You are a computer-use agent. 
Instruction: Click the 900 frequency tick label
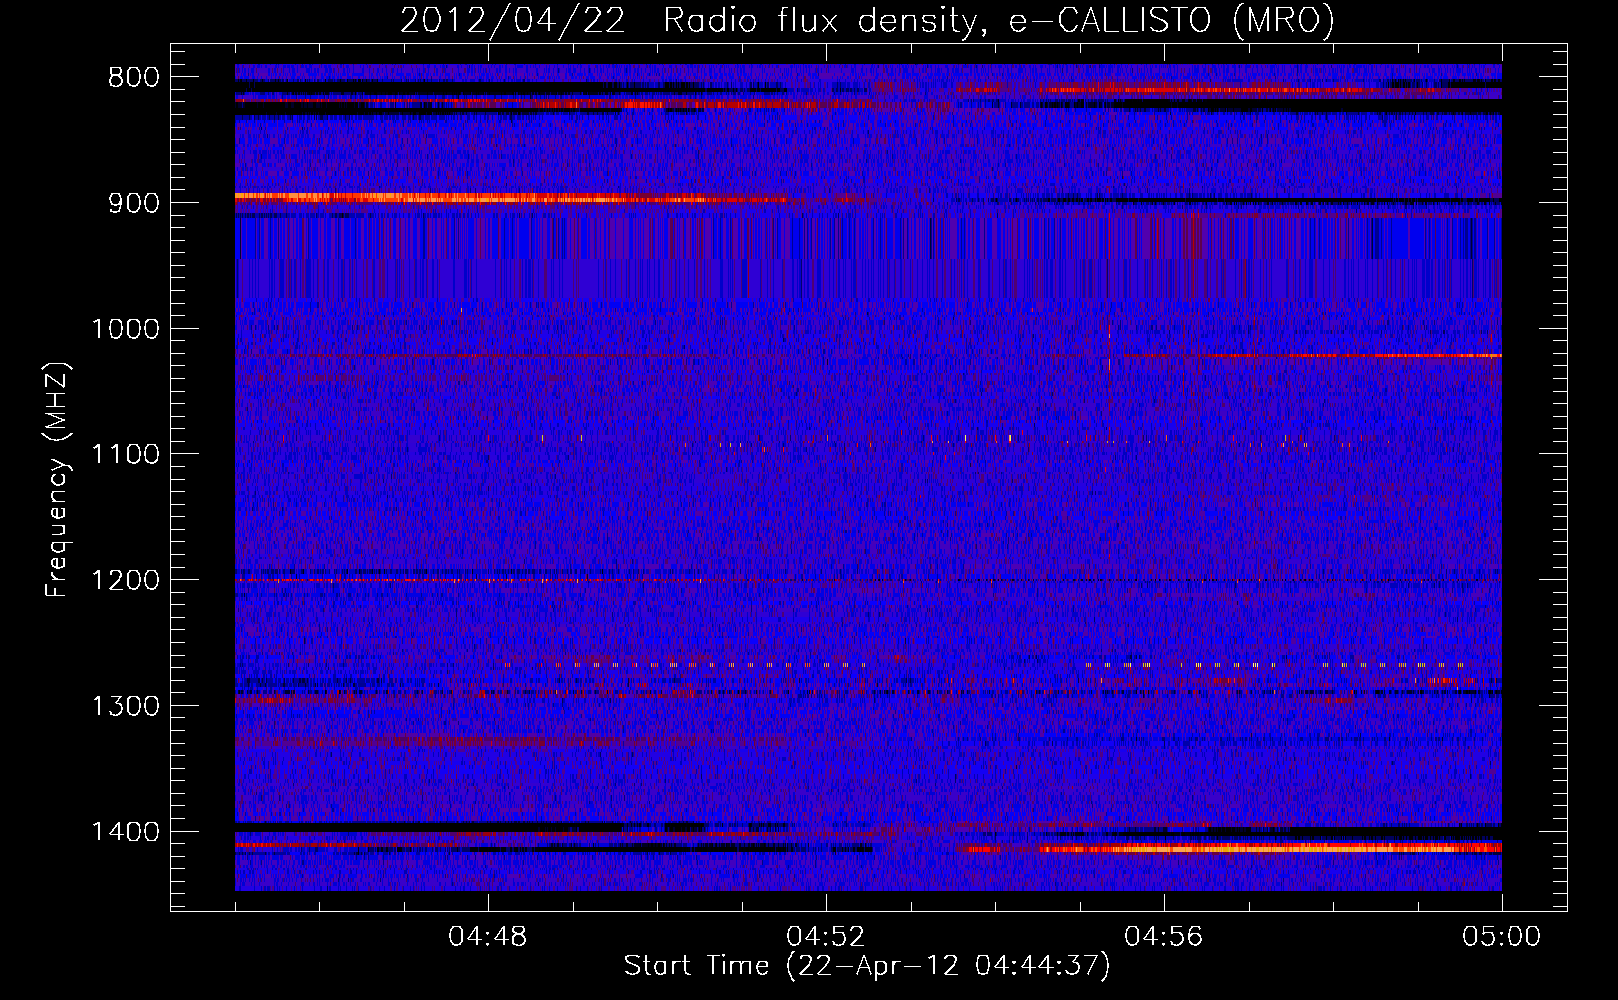point(134,203)
